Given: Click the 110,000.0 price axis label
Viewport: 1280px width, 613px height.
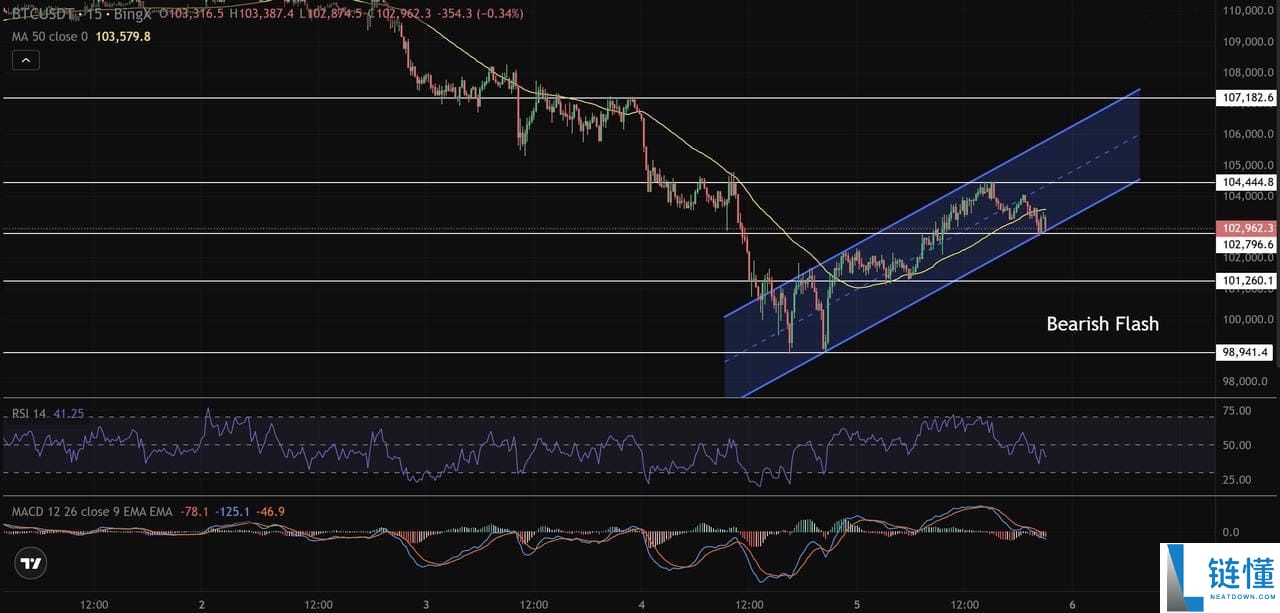Looking at the screenshot, I should pyautogui.click(x=1247, y=11).
